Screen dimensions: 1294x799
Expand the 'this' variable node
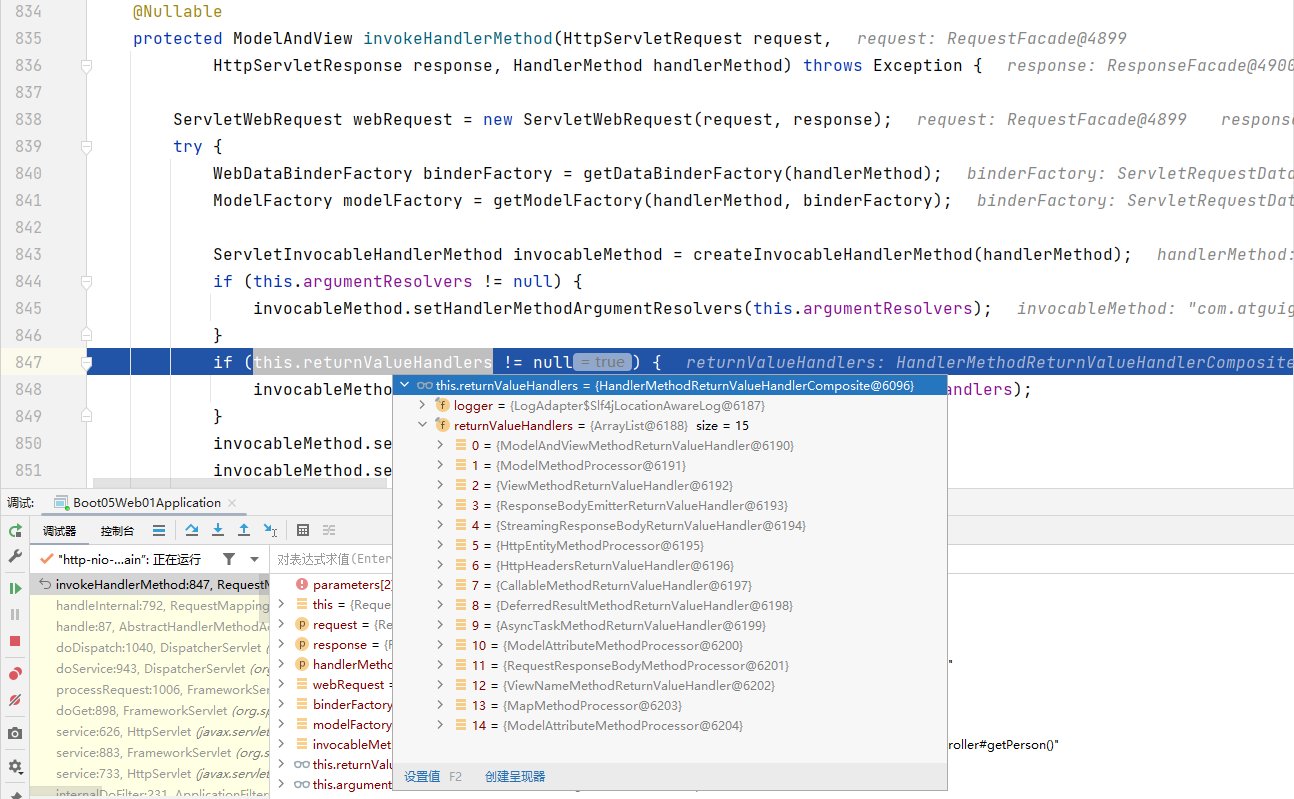pyautogui.click(x=282, y=604)
